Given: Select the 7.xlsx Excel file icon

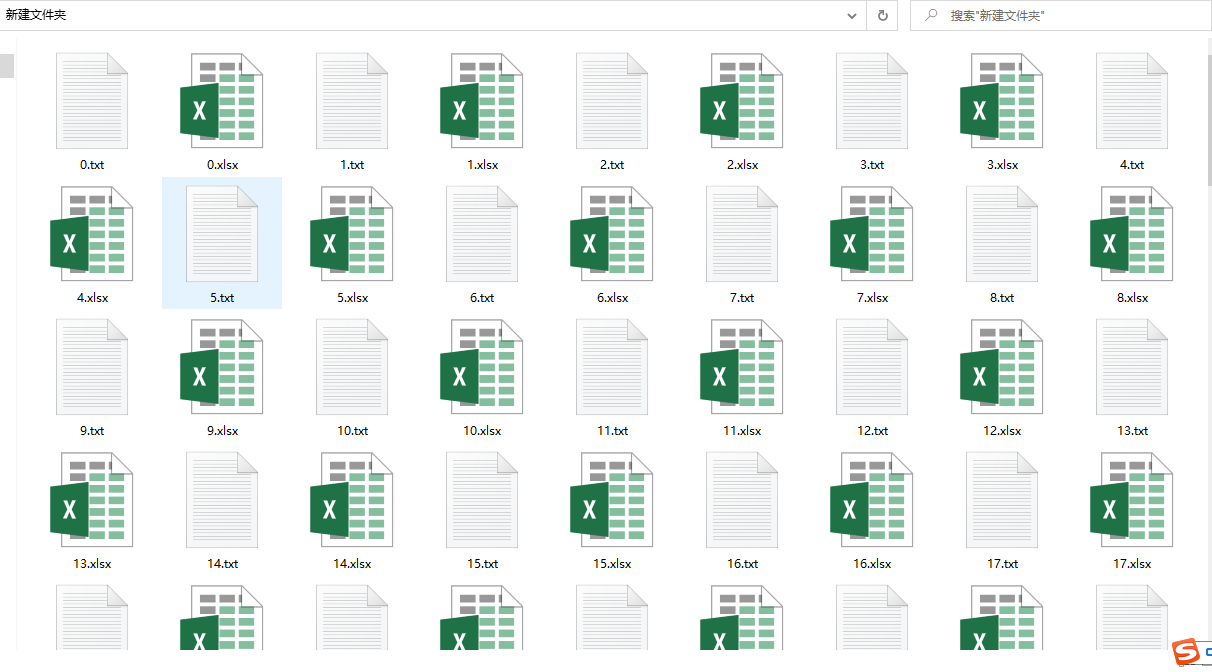Looking at the screenshot, I should pos(872,232).
